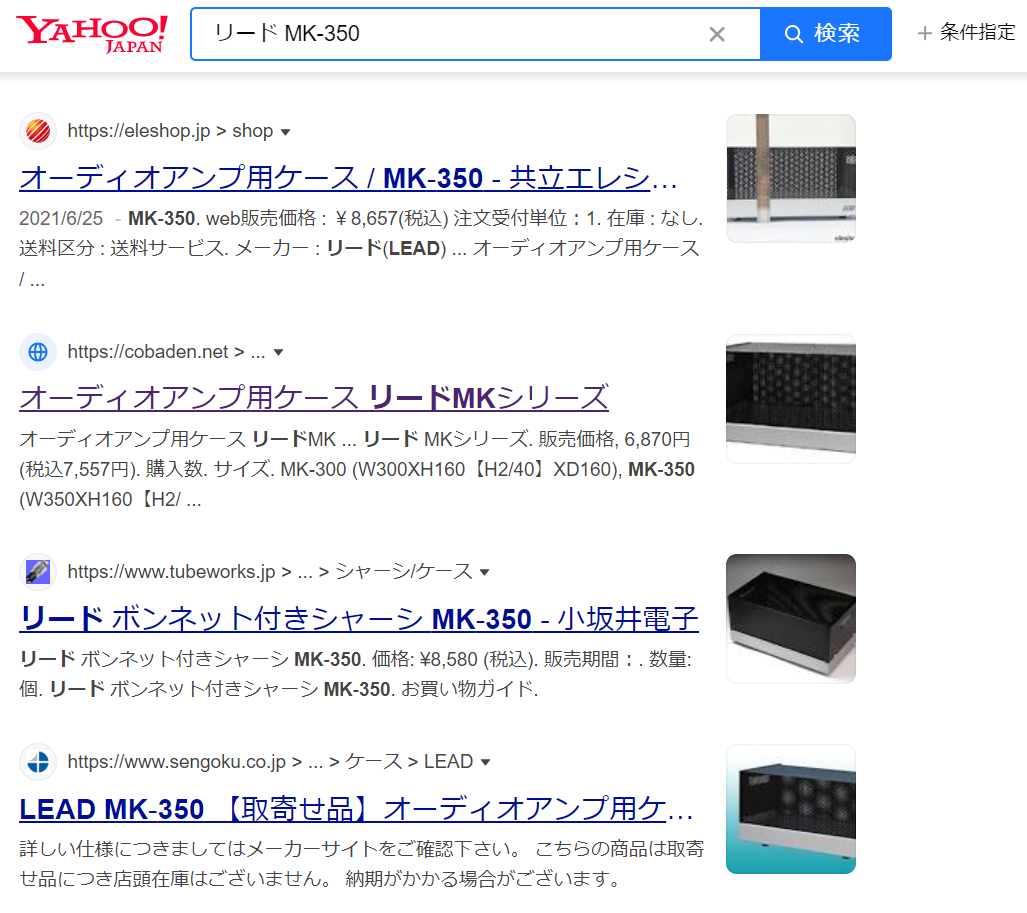Open the オーディオアンプ用ケース リードMKシリーズ result

(314, 398)
